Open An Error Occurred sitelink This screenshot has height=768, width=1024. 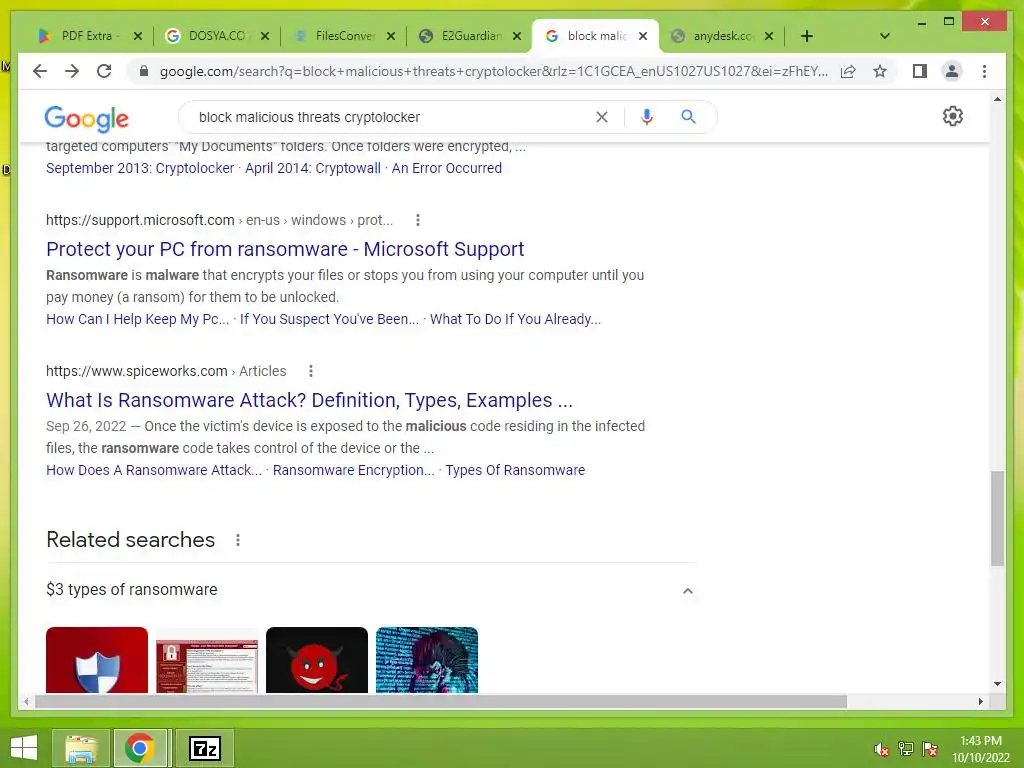pyautogui.click(x=447, y=168)
